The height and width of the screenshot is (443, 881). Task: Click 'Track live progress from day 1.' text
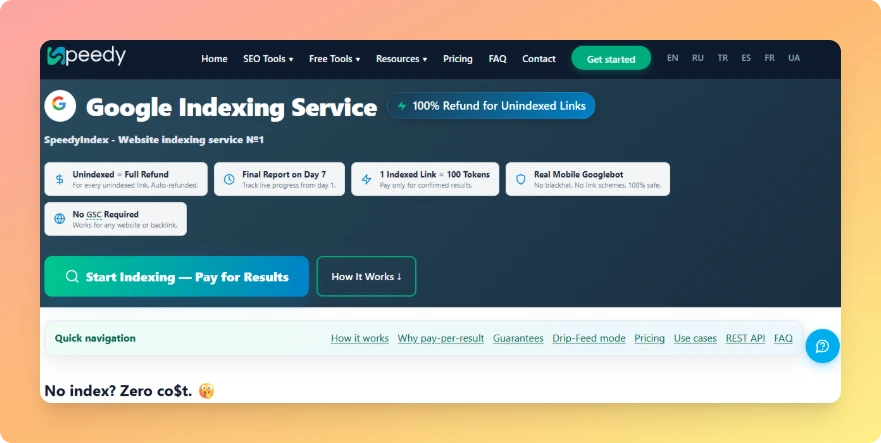[289, 185]
